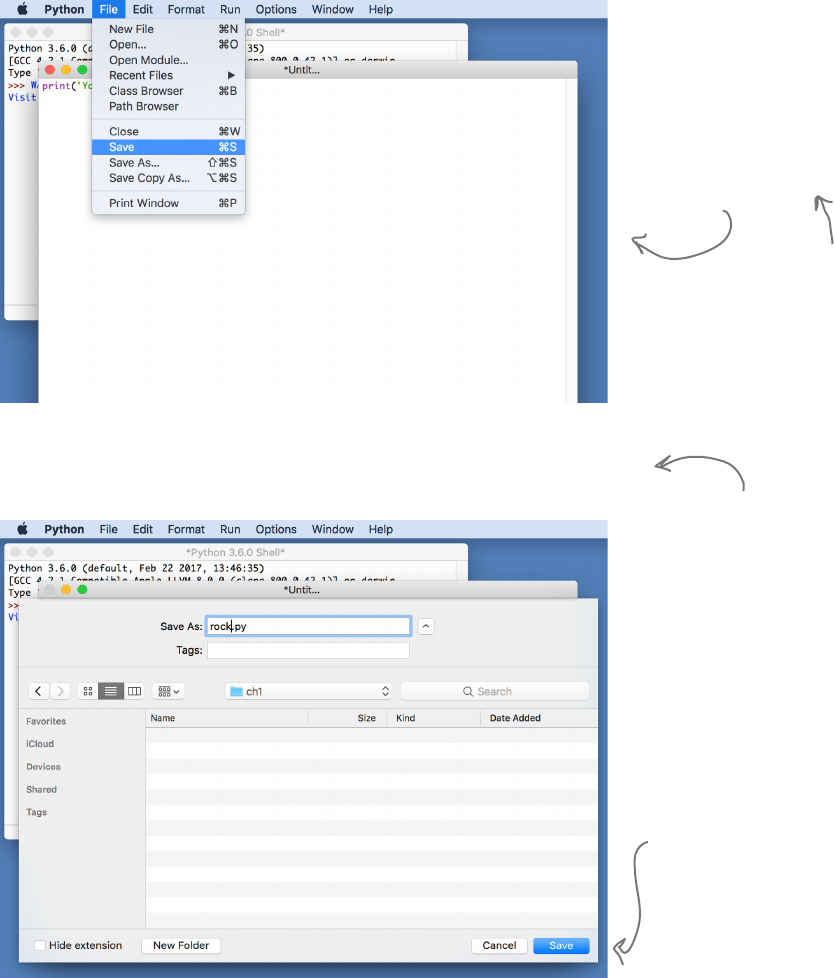Choose Close in the File menu

(168, 132)
